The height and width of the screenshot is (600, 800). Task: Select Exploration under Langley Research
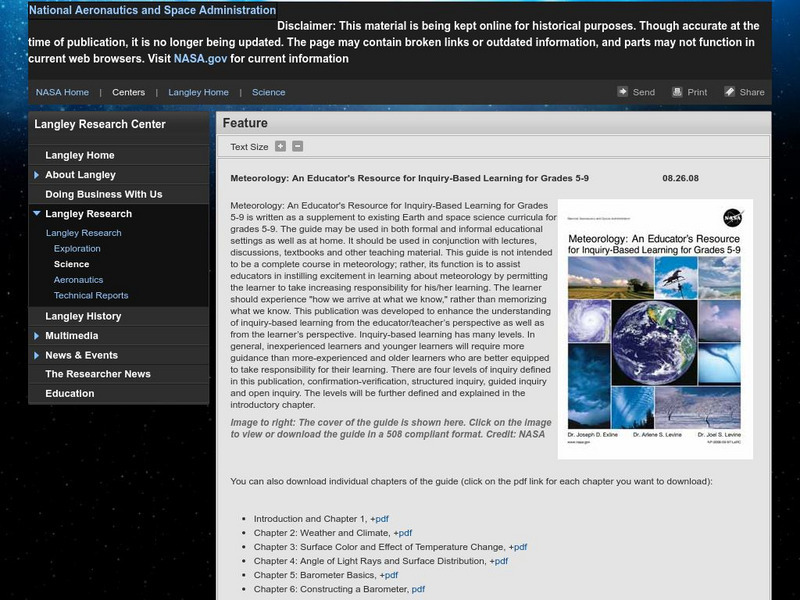pyautogui.click(x=77, y=248)
